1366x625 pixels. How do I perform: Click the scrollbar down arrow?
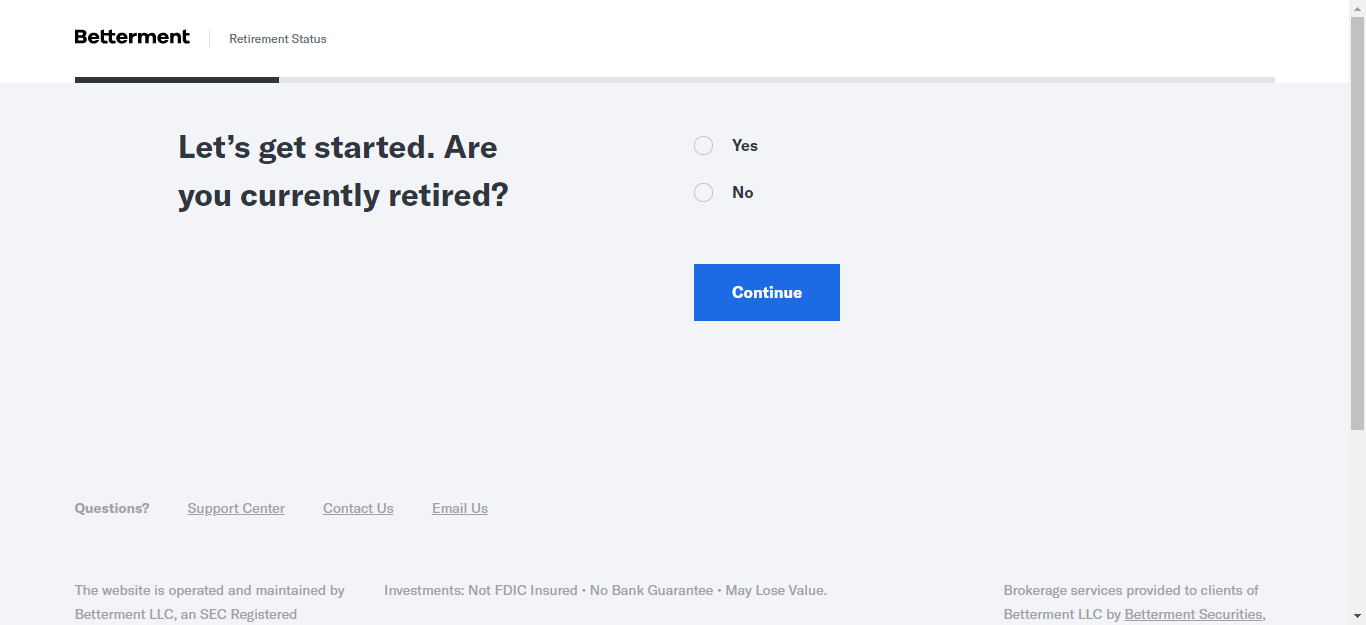pyautogui.click(x=1357, y=617)
